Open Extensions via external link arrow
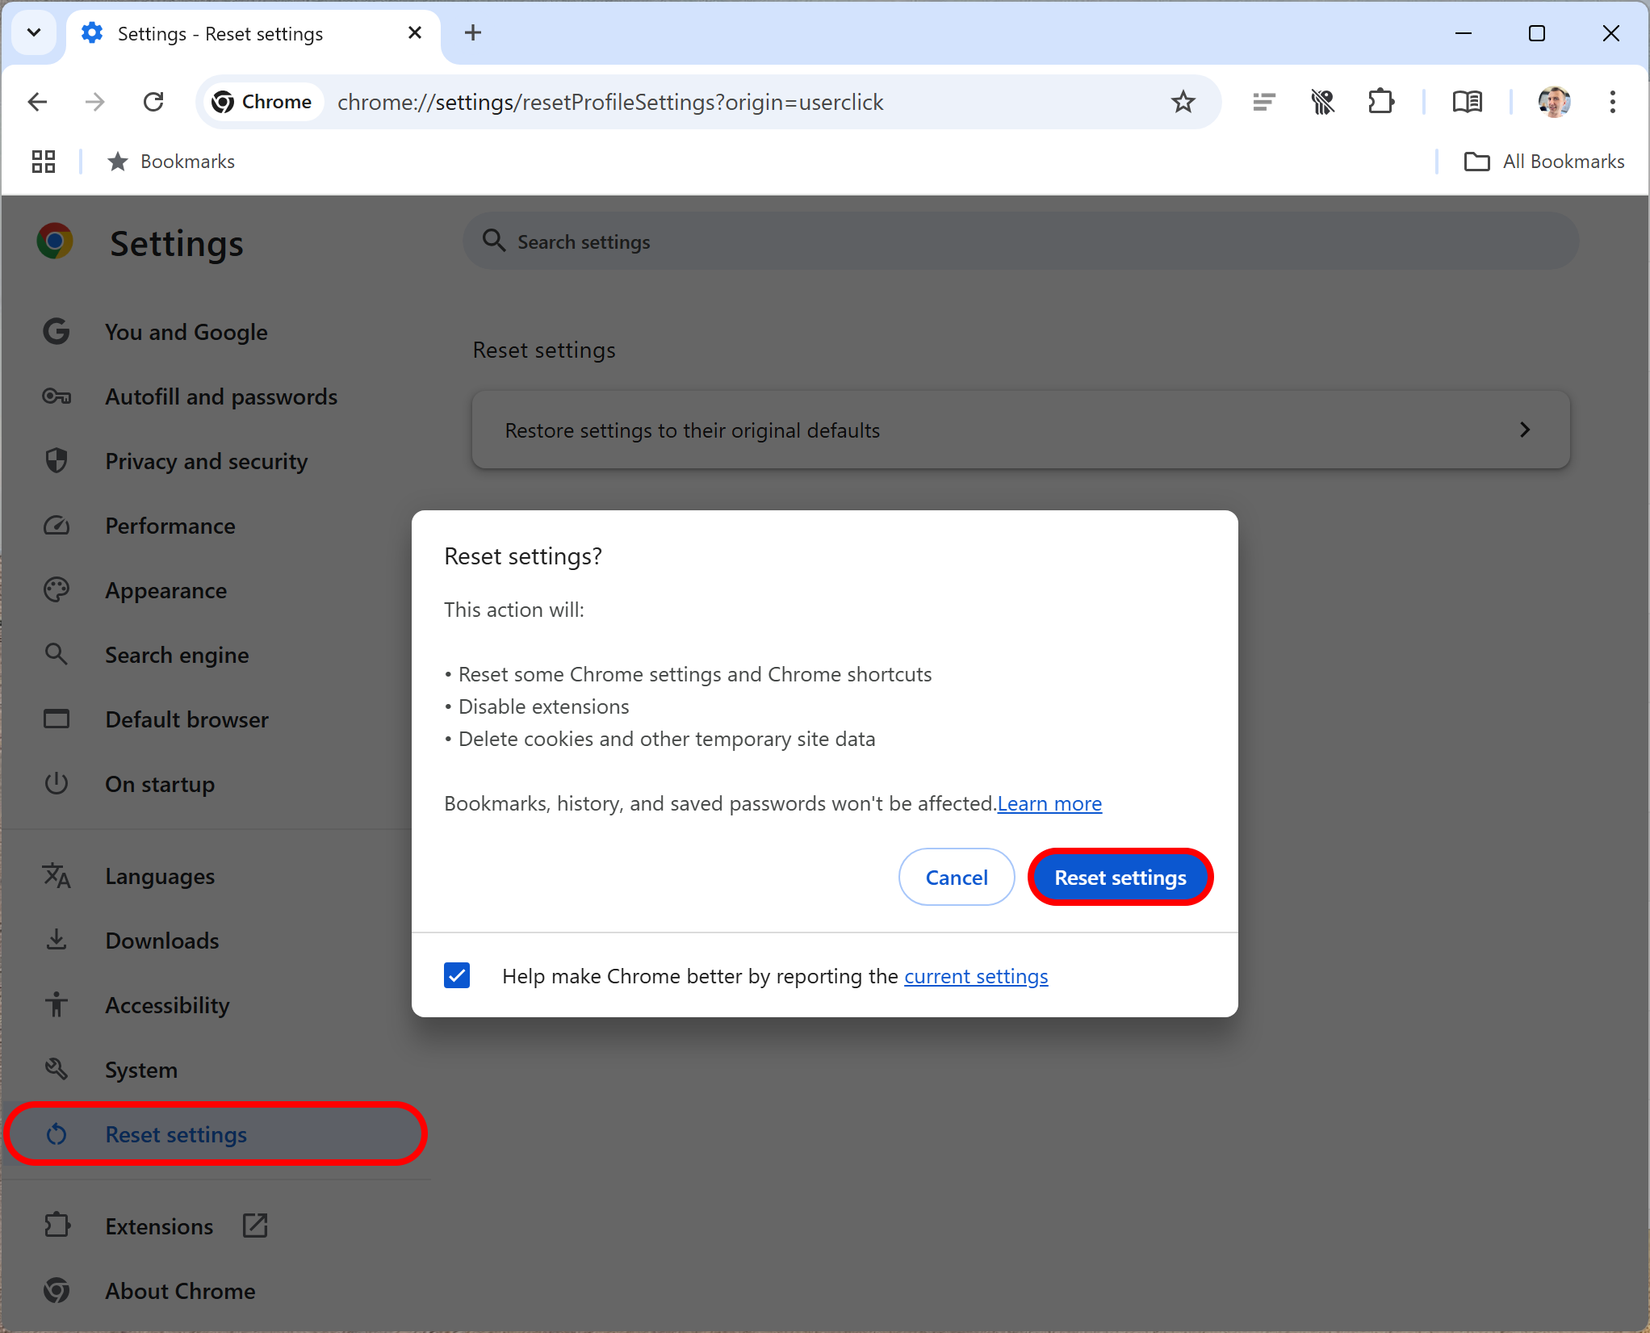Screen dimensions: 1650x1333 (255, 1225)
